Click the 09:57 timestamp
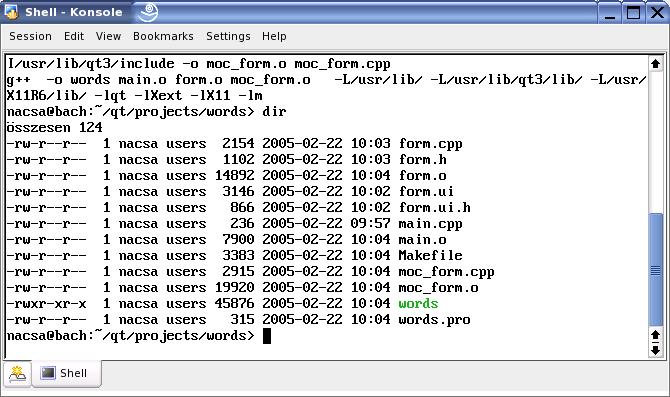The height and width of the screenshot is (397, 670). point(370,223)
